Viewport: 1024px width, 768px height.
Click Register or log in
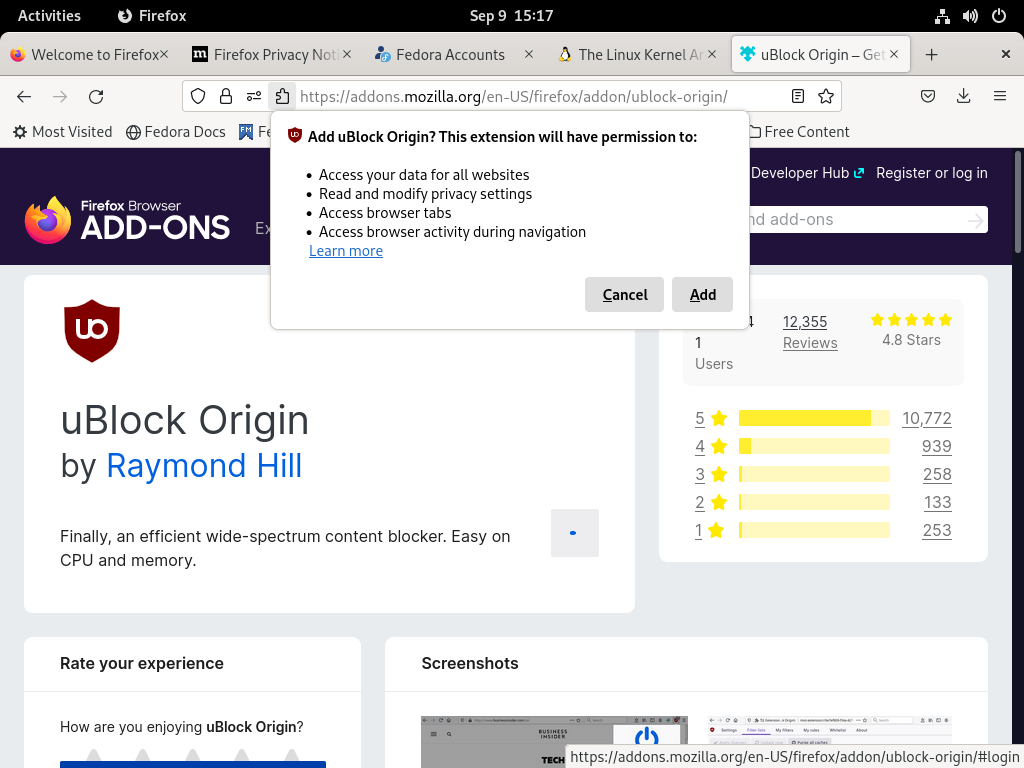[x=931, y=173]
